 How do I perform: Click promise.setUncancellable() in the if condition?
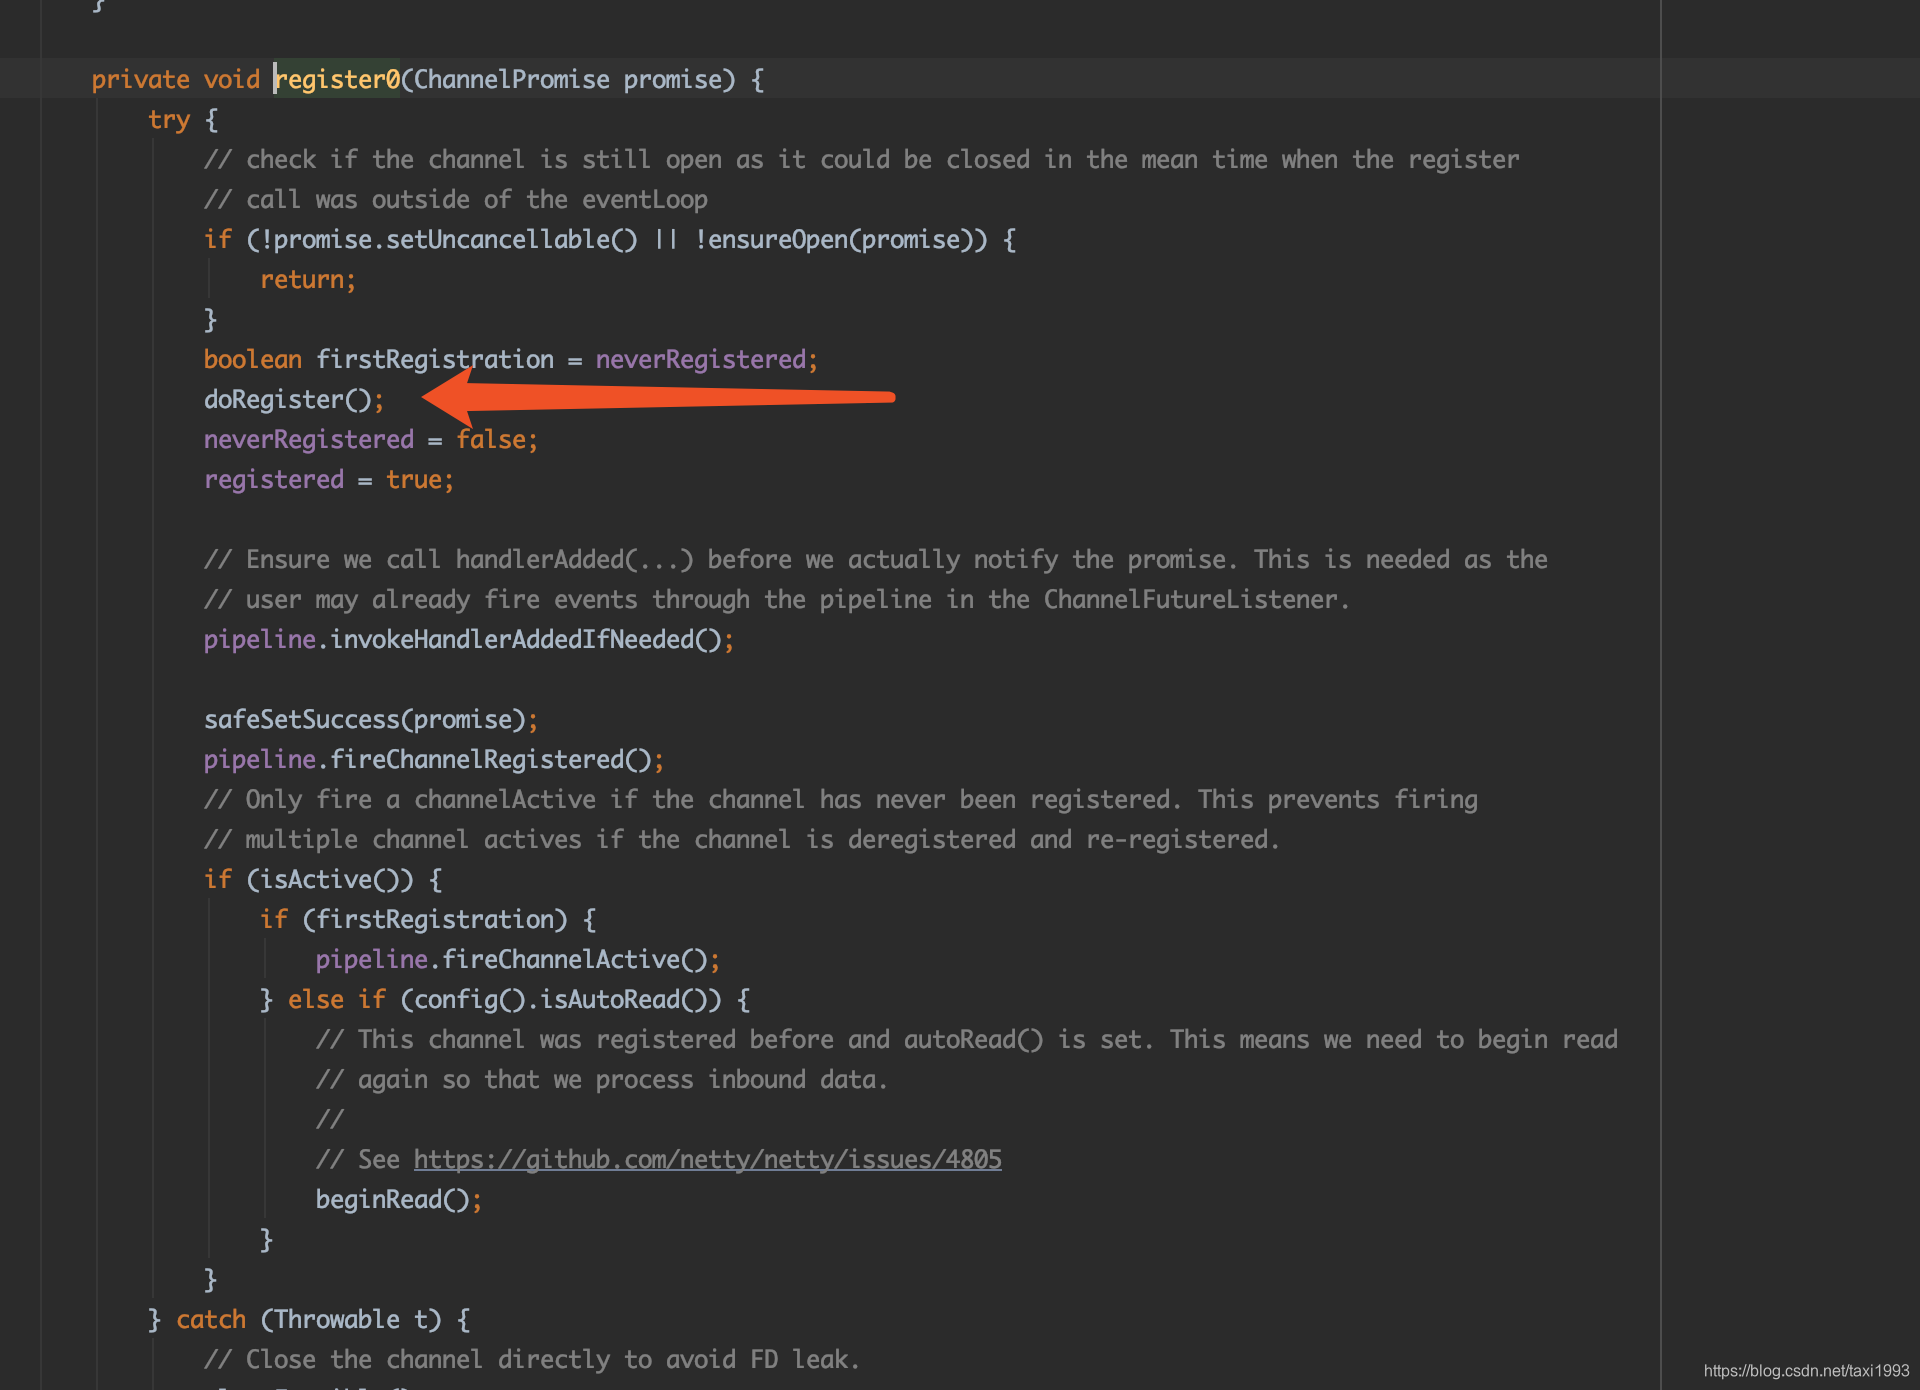[x=455, y=240]
